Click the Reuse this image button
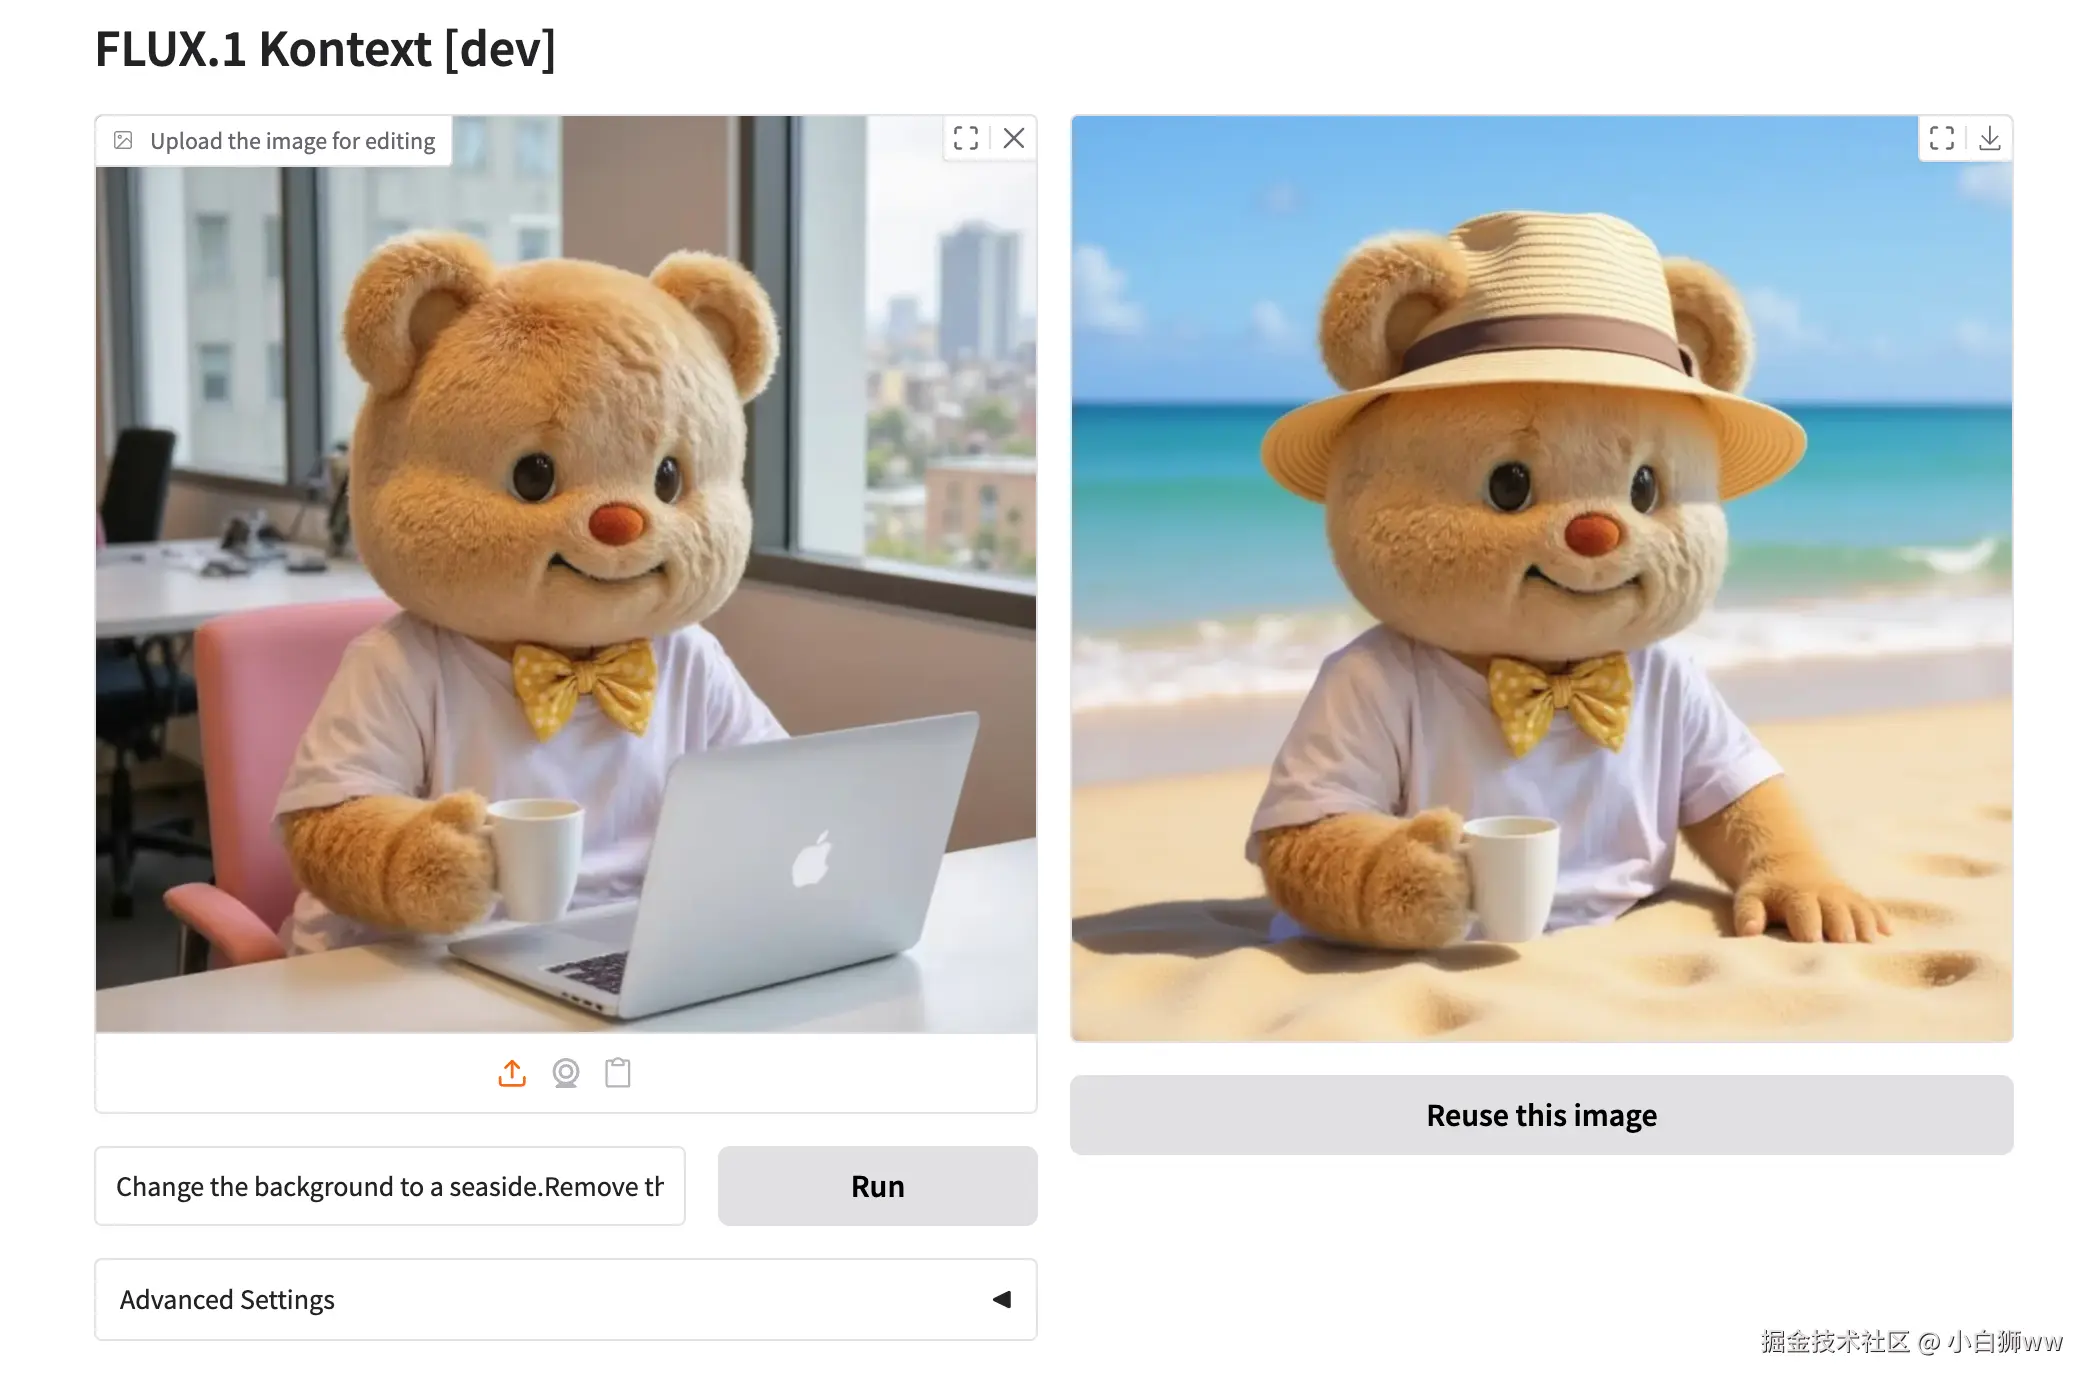Viewport: 2098px width, 1390px height. (1541, 1115)
